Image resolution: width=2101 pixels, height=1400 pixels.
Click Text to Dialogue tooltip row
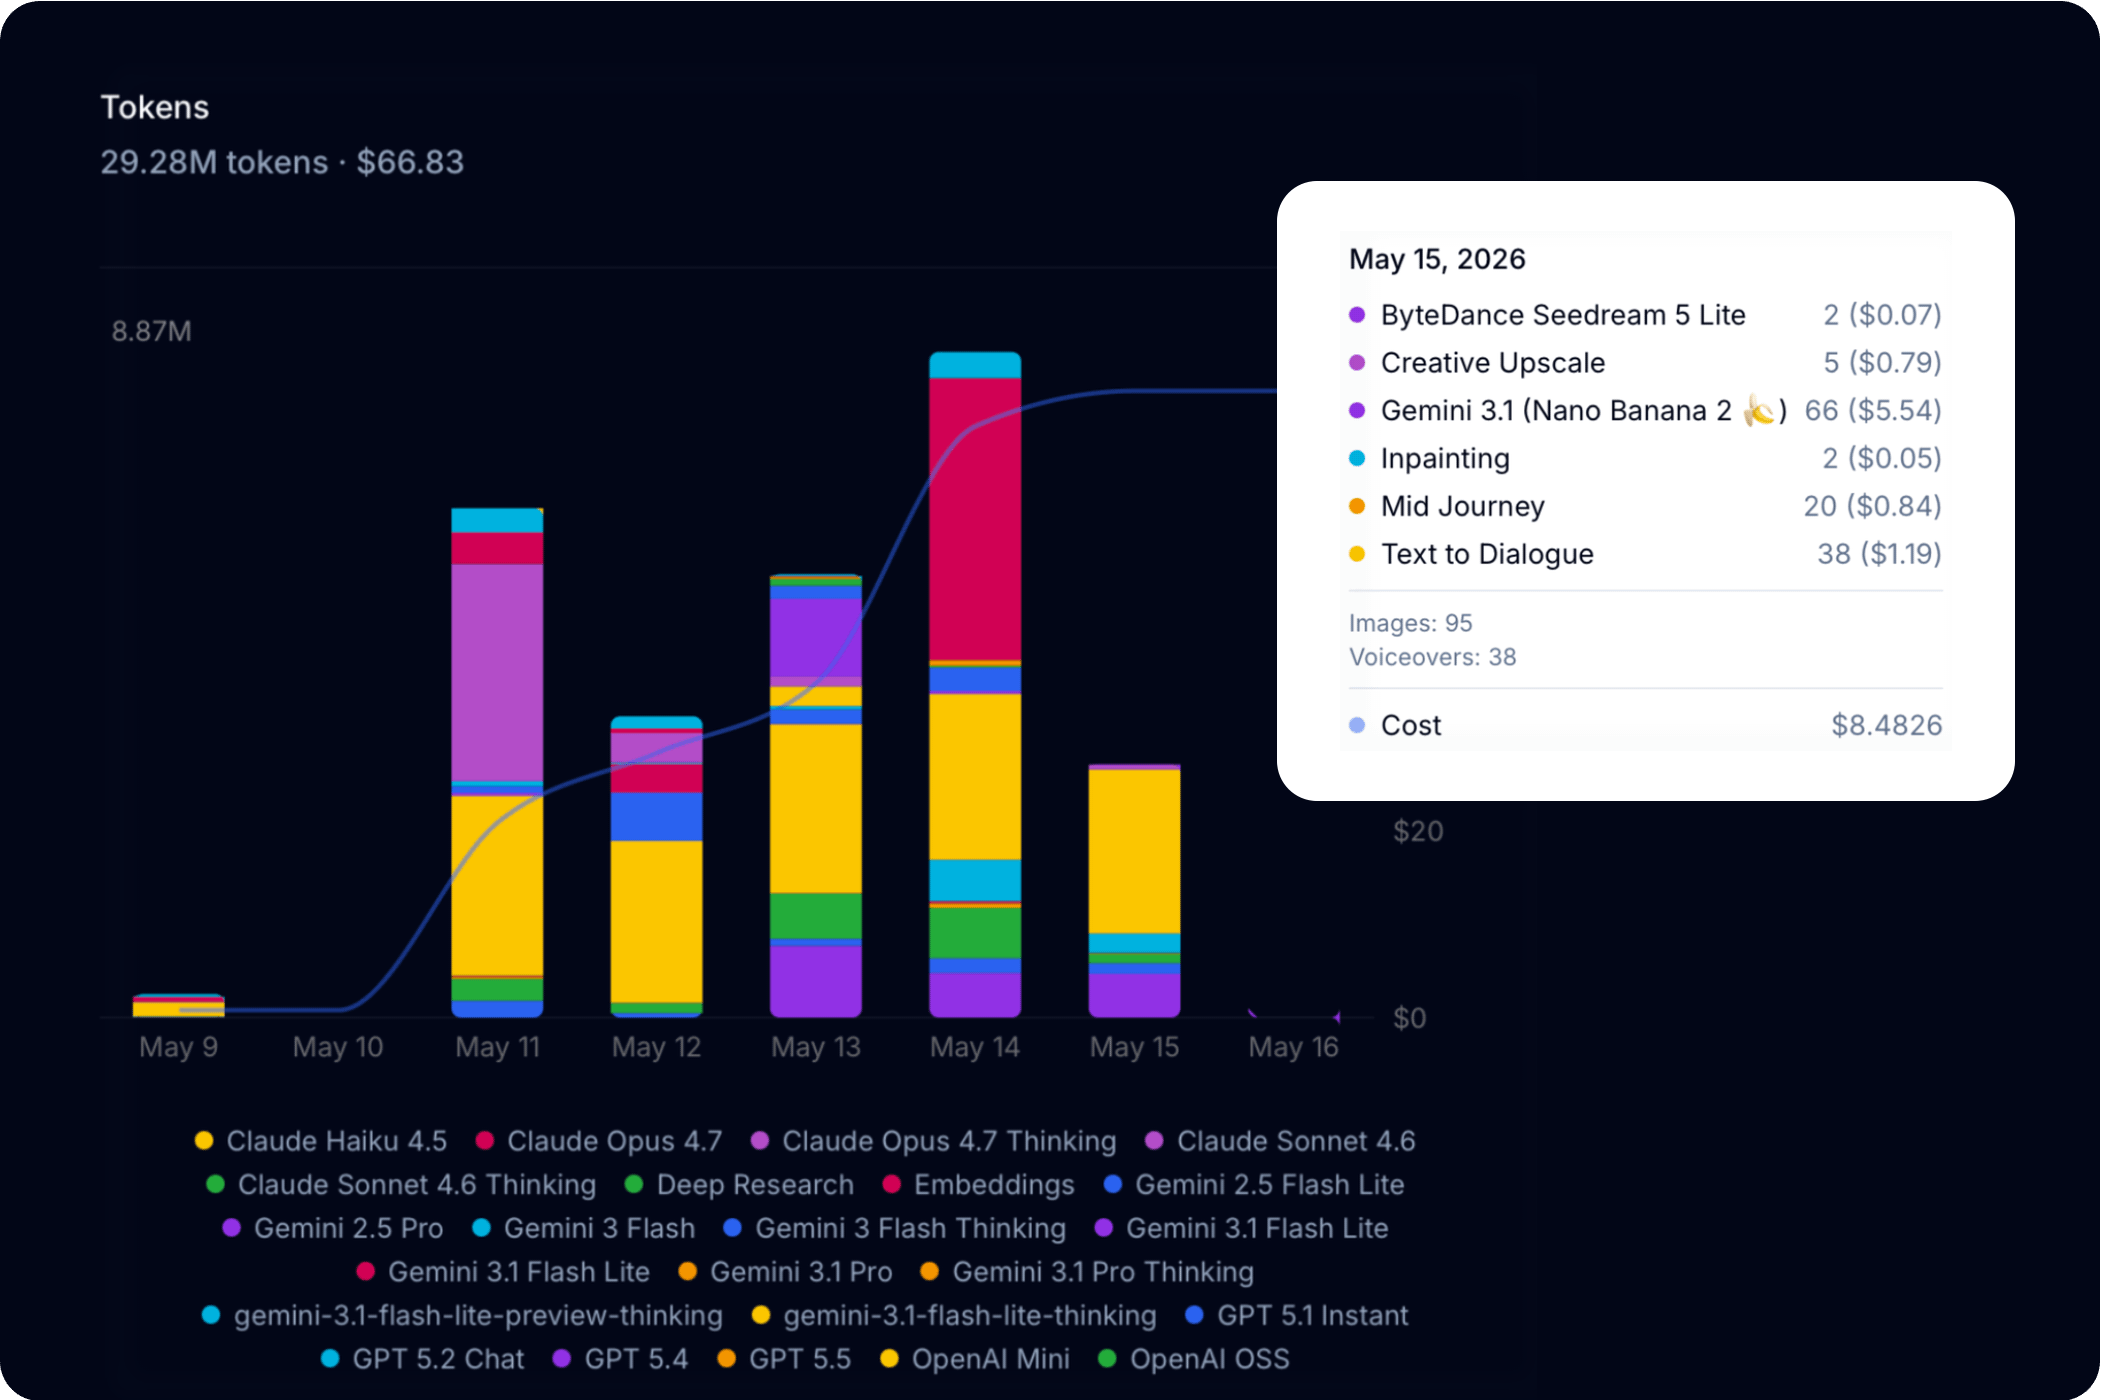click(x=1645, y=554)
